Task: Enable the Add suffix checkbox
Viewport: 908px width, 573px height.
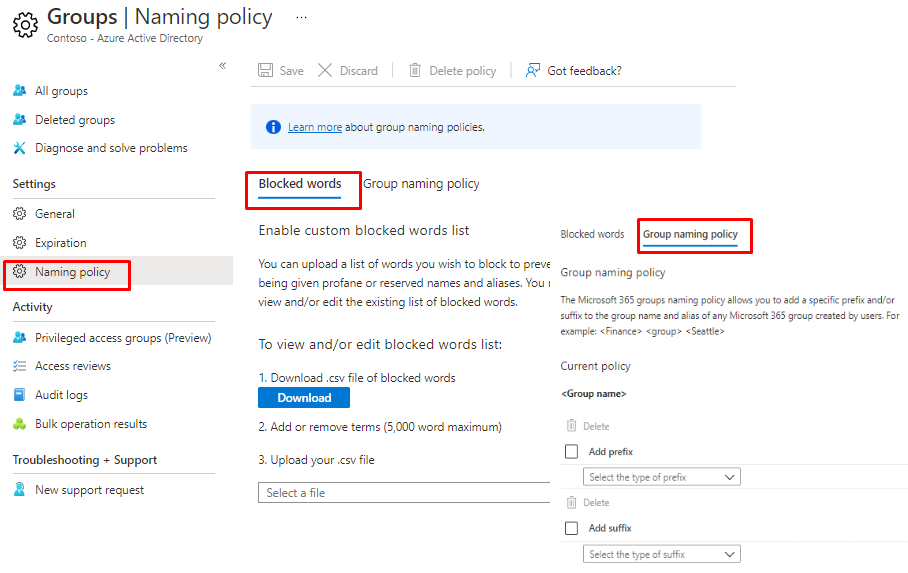Action: point(571,528)
